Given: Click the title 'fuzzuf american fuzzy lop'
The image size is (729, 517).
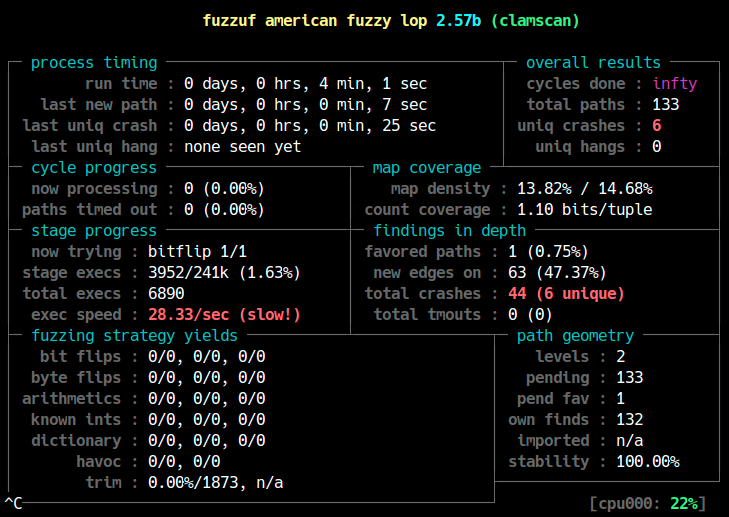Looking at the screenshot, I should tap(315, 21).
